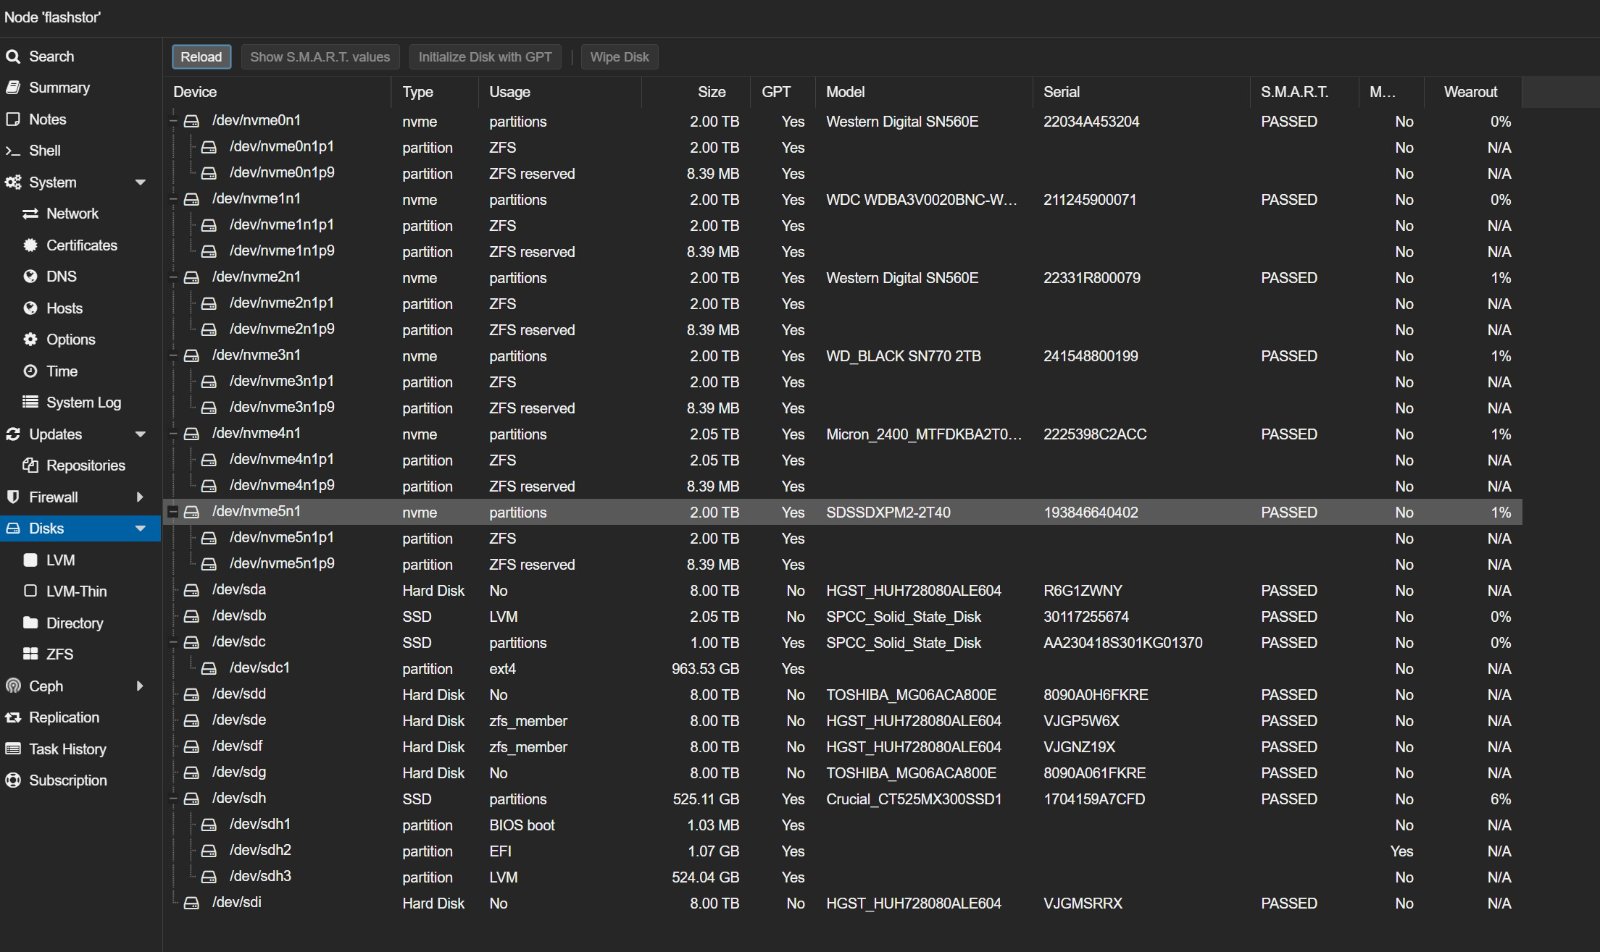Click the TOSHIBA_MG06ACA800E model on /dev/sdd
Viewport: 1600px width, 952px height.
click(x=911, y=695)
